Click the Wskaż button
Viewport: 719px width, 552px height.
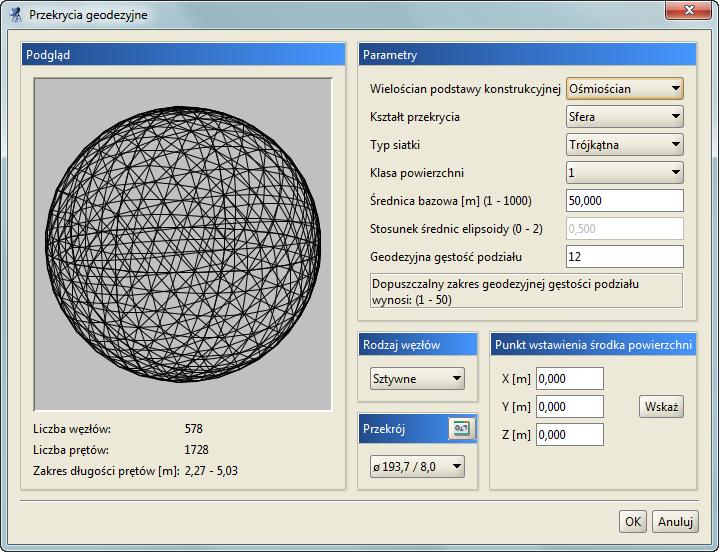pos(661,407)
